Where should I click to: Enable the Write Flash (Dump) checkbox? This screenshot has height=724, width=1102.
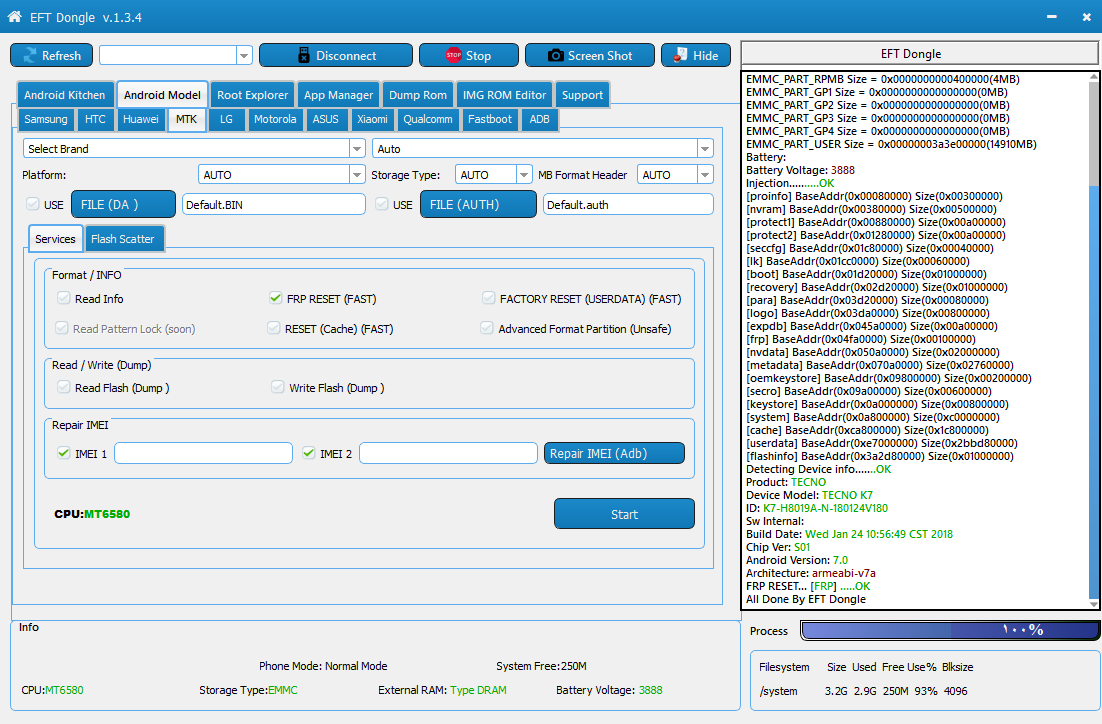[278, 387]
